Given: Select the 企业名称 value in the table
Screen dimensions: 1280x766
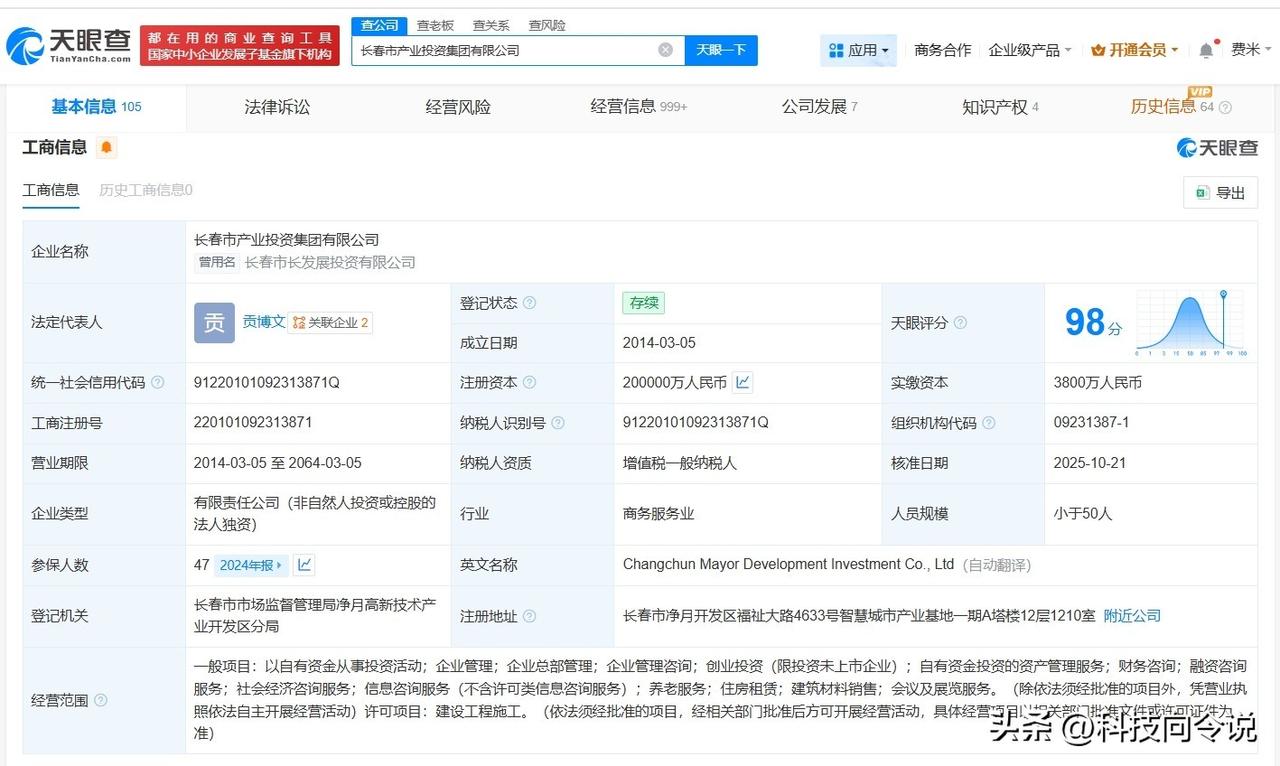Looking at the screenshot, I should tap(287, 240).
